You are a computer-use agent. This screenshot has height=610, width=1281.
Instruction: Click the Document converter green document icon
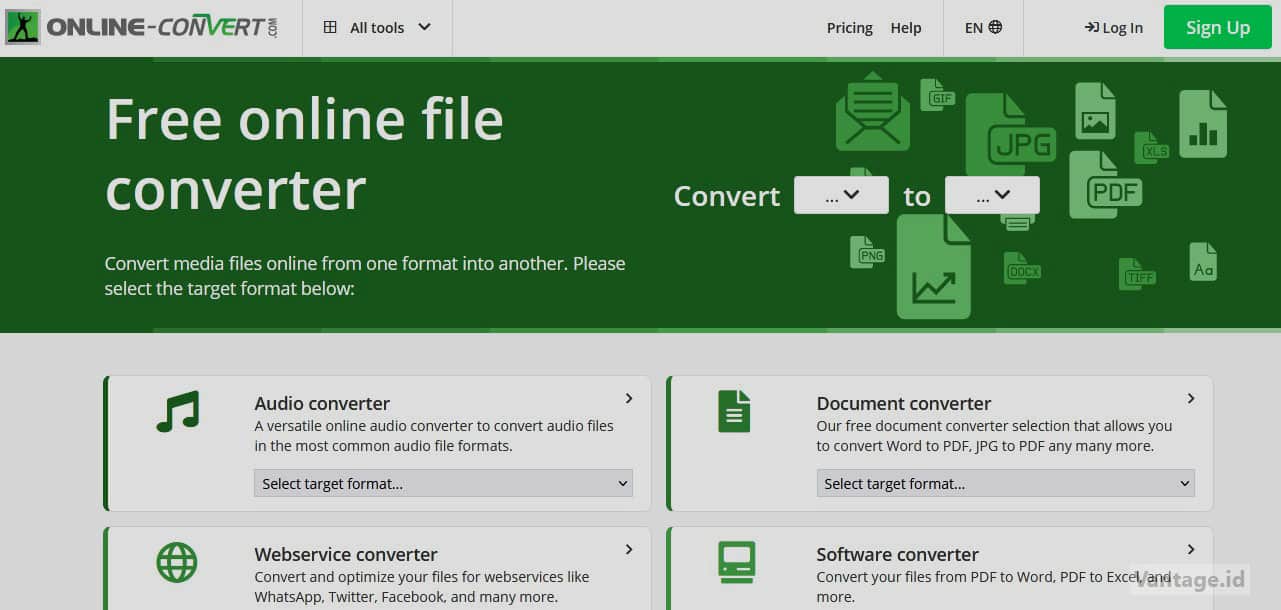735,410
